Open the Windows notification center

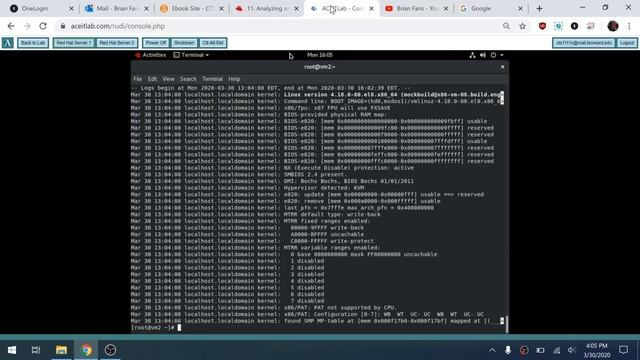coord(623,350)
